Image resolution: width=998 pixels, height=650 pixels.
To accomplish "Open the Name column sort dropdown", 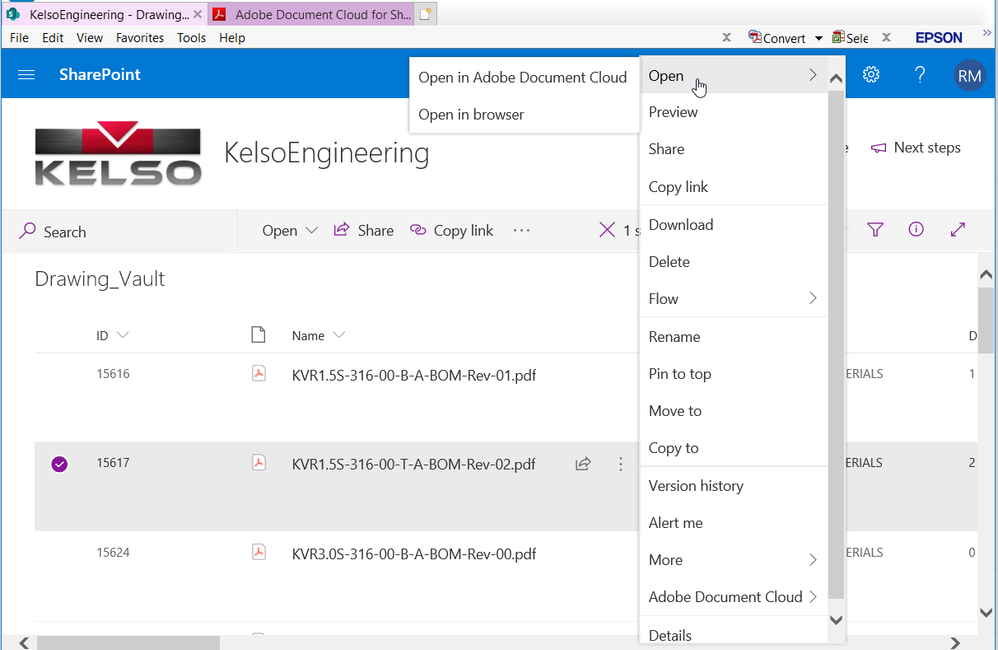I will (x=339, y=336).
